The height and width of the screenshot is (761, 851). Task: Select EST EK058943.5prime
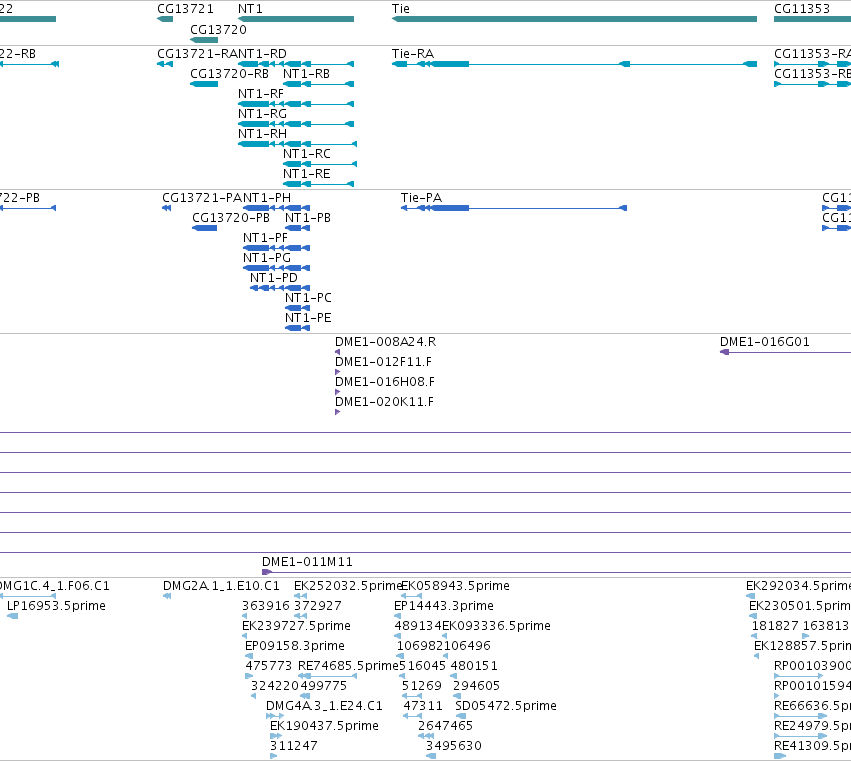click(x=411, y=596)
